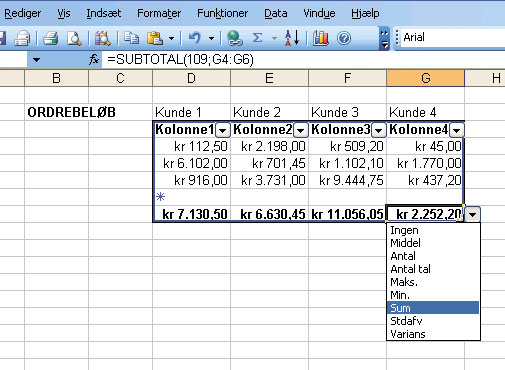Expand the AutoSum functions dropdown arrow
505x370 pixels.
pyautogui.click(x=274, y=38)
